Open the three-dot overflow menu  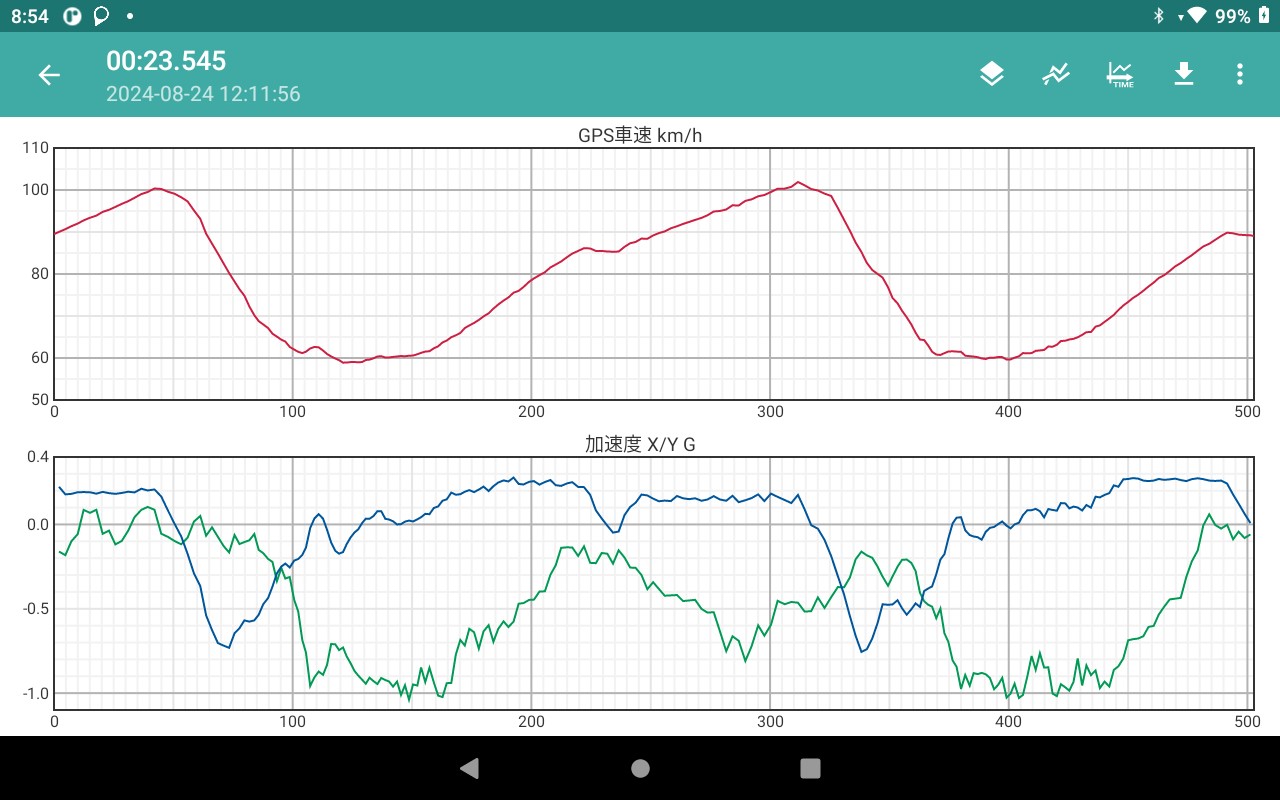tap(1240, 74)
